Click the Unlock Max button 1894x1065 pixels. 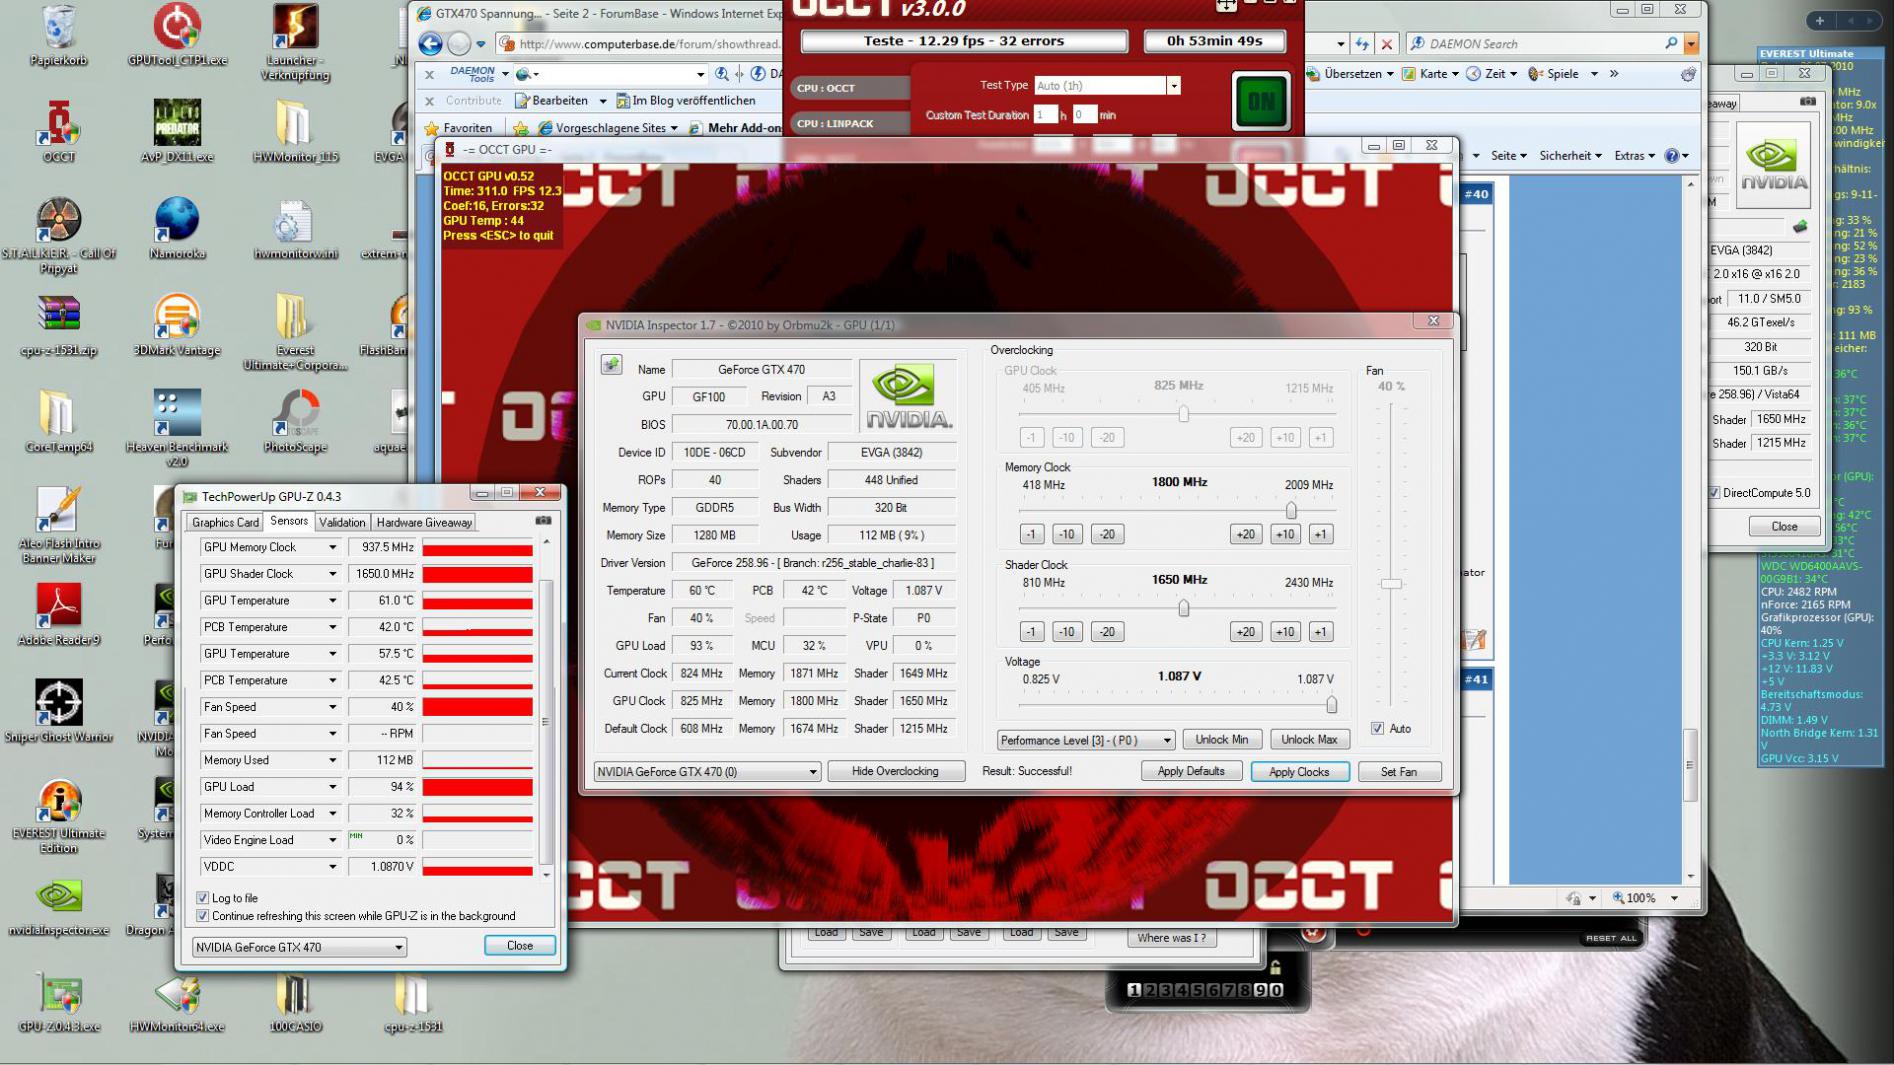coord(1309,739)
